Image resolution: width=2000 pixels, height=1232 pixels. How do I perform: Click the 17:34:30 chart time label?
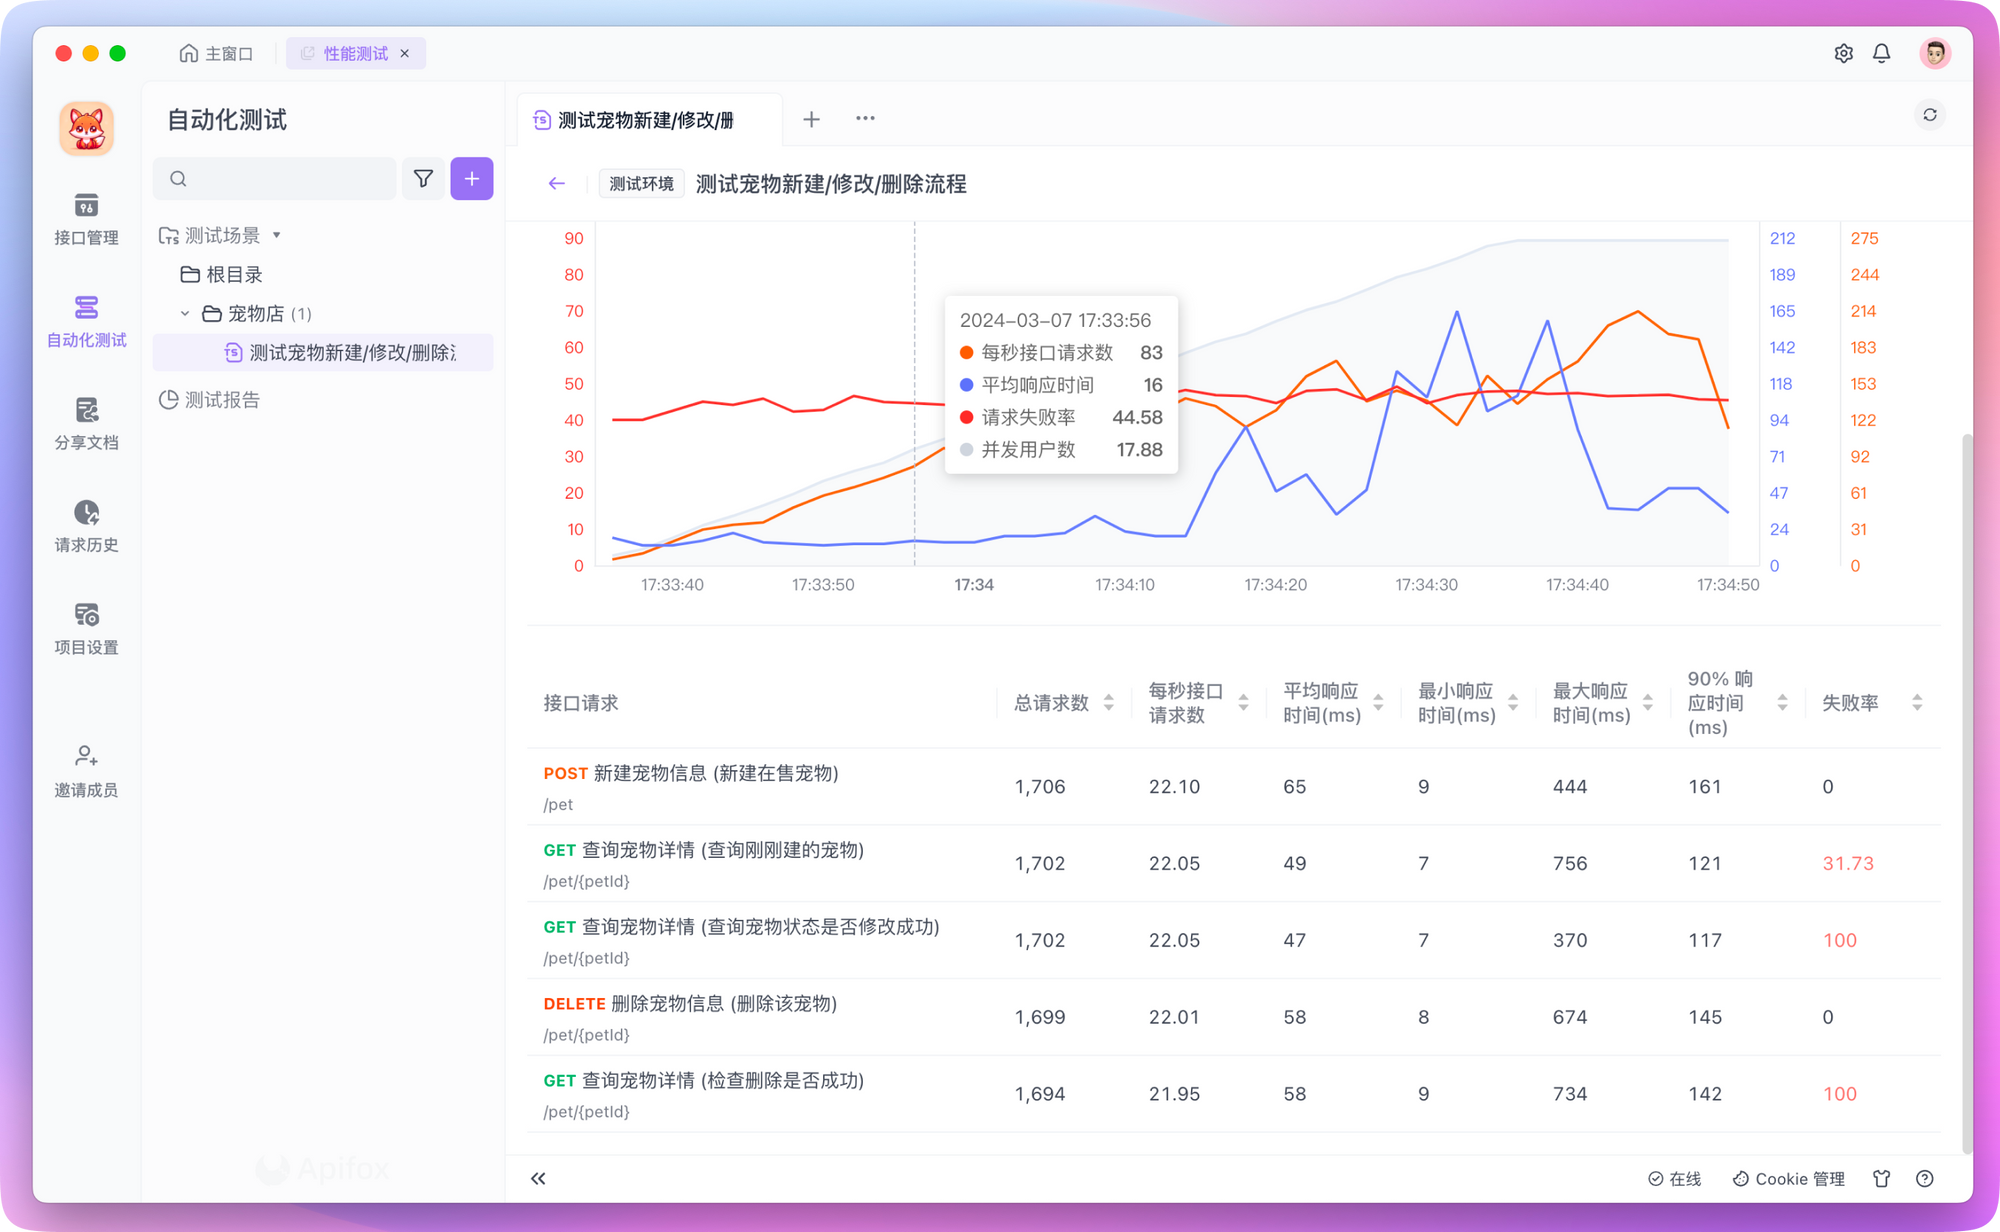tap(1426, 585)
